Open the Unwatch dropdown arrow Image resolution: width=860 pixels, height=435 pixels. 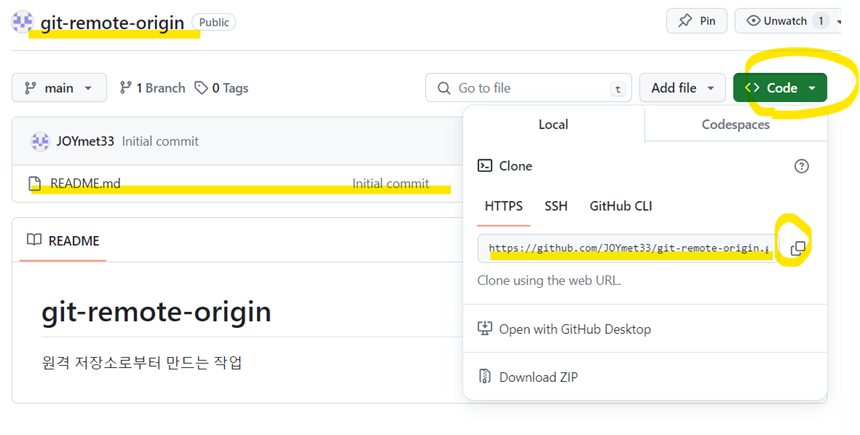pos(838,21)
